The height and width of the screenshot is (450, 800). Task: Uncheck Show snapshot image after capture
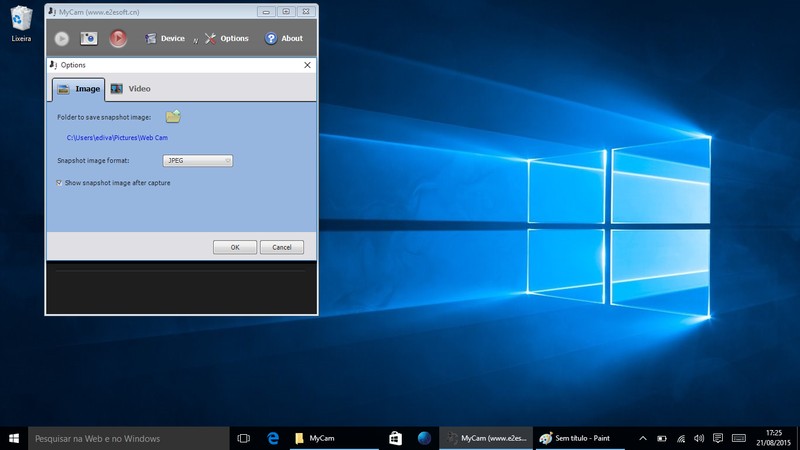[x=60, y=183]
